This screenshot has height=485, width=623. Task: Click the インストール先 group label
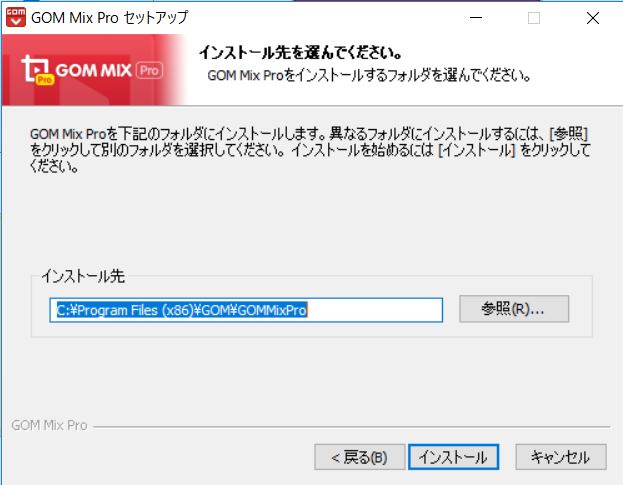(x=83, y=276)
